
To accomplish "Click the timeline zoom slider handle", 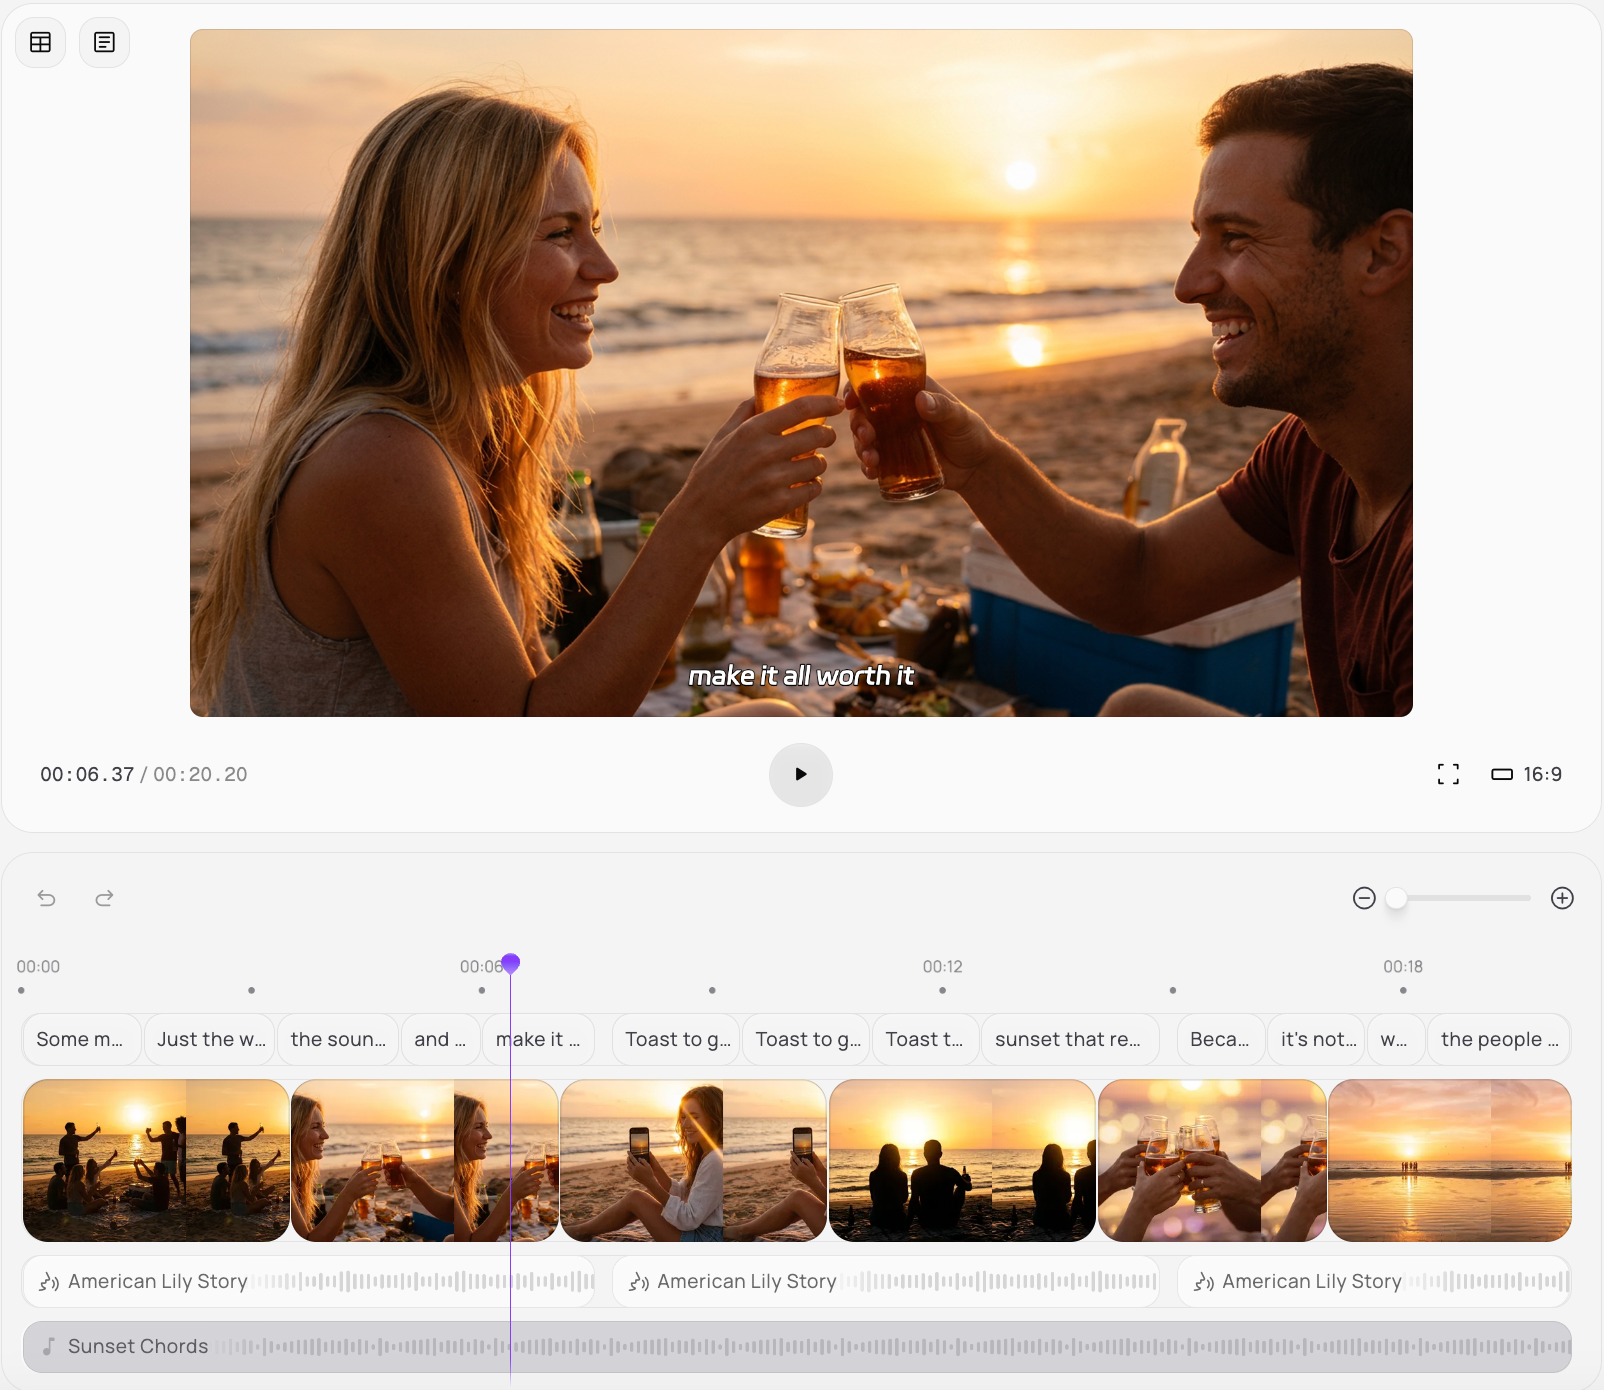I will point(1397,898).
